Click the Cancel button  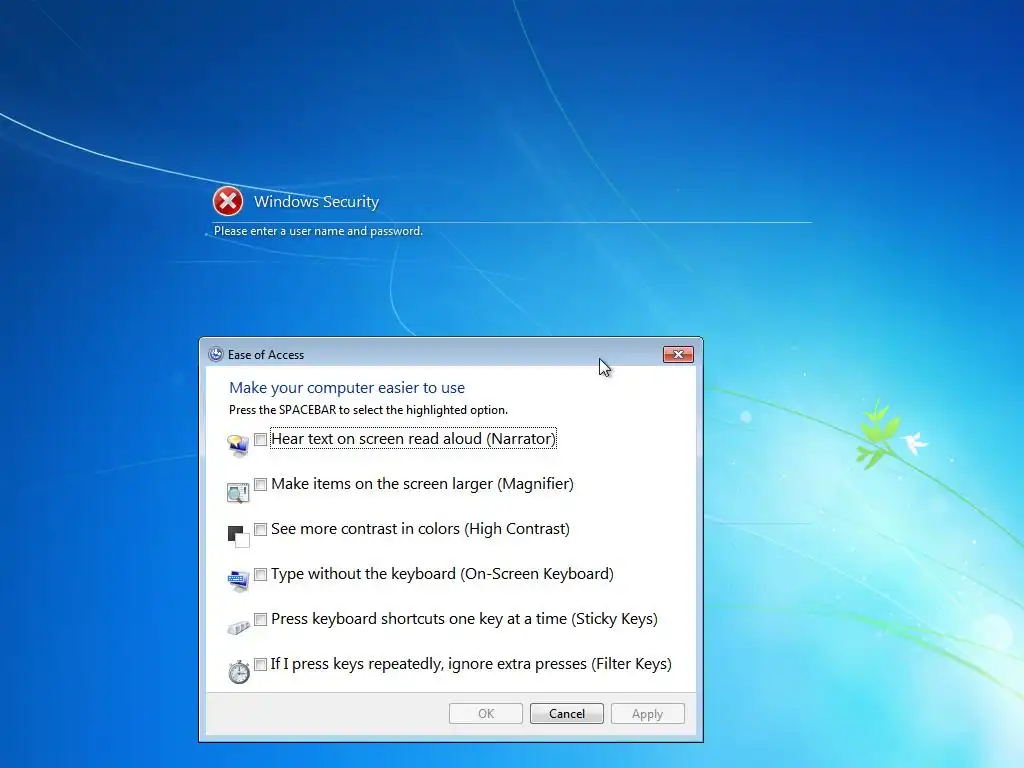[x=567, y=714]
